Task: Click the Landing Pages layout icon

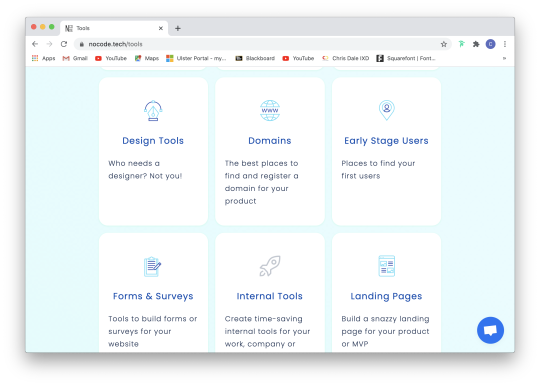Action: 386,266
